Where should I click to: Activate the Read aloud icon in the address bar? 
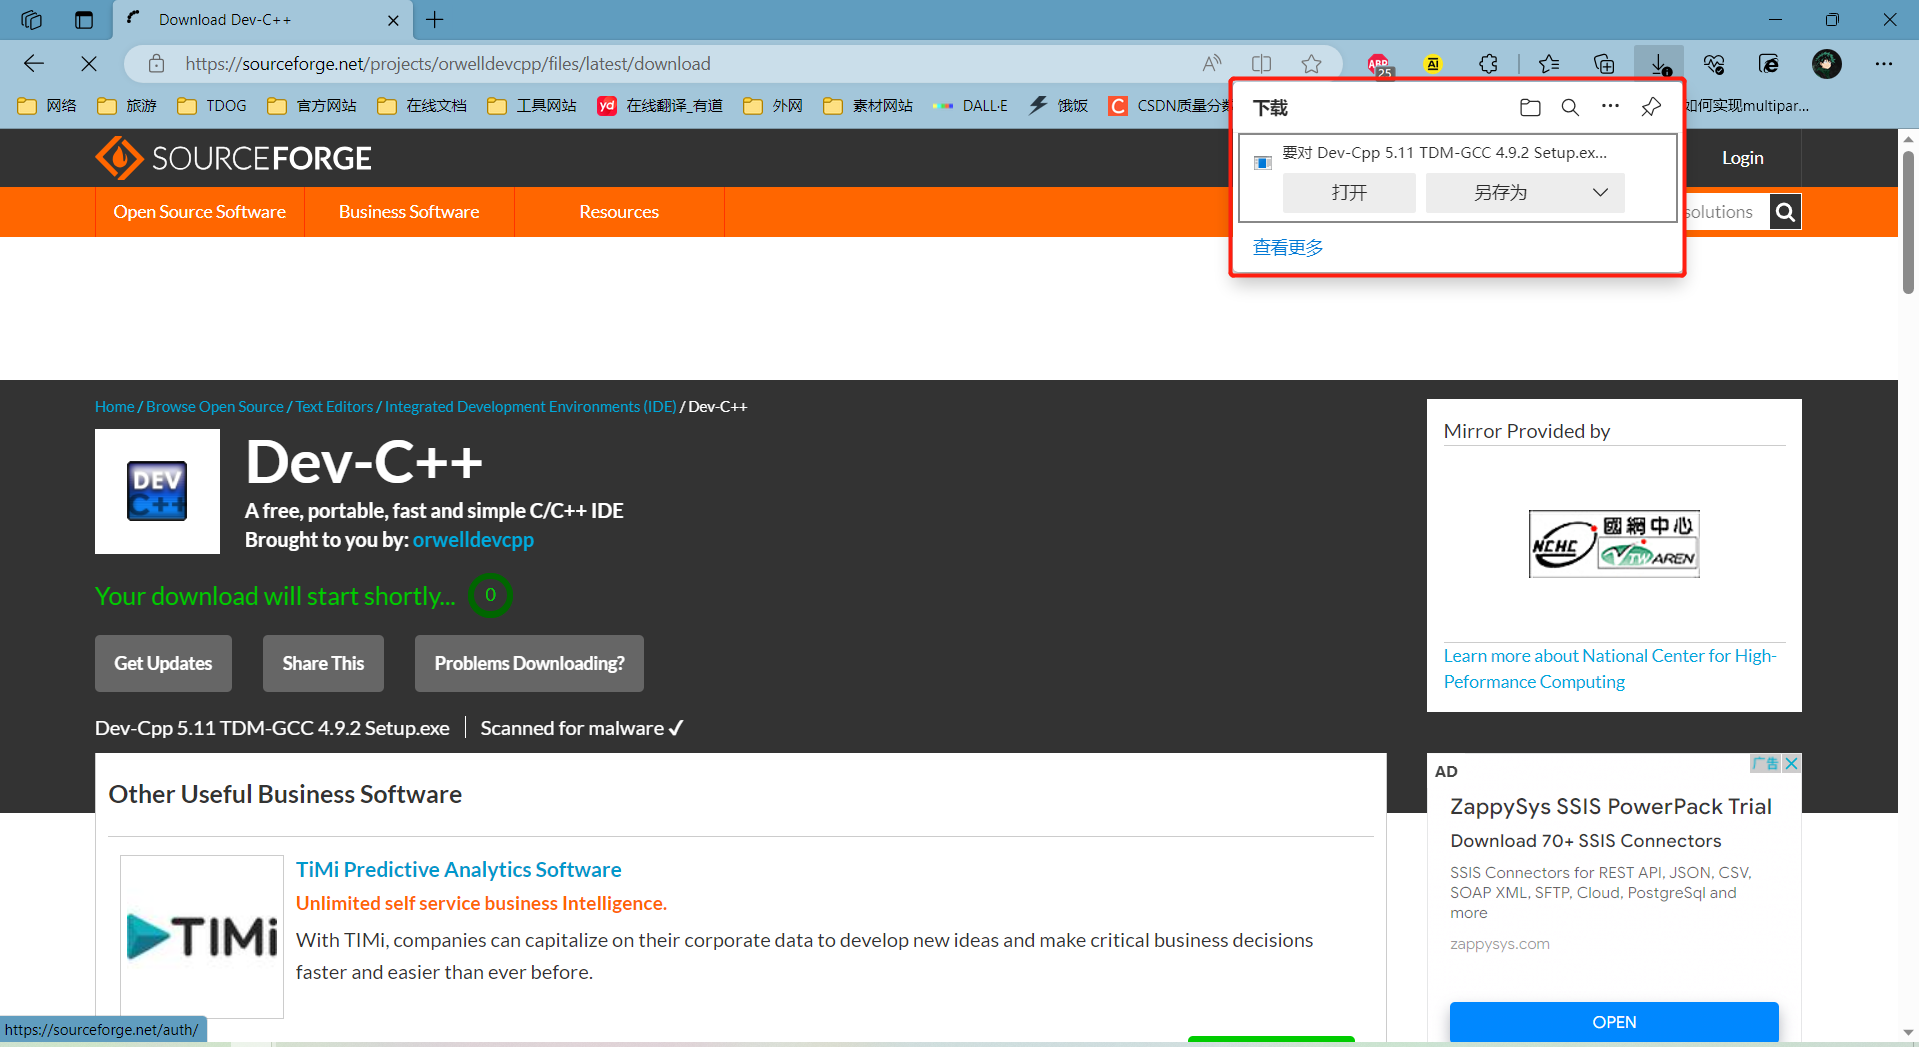point(1212,64)
